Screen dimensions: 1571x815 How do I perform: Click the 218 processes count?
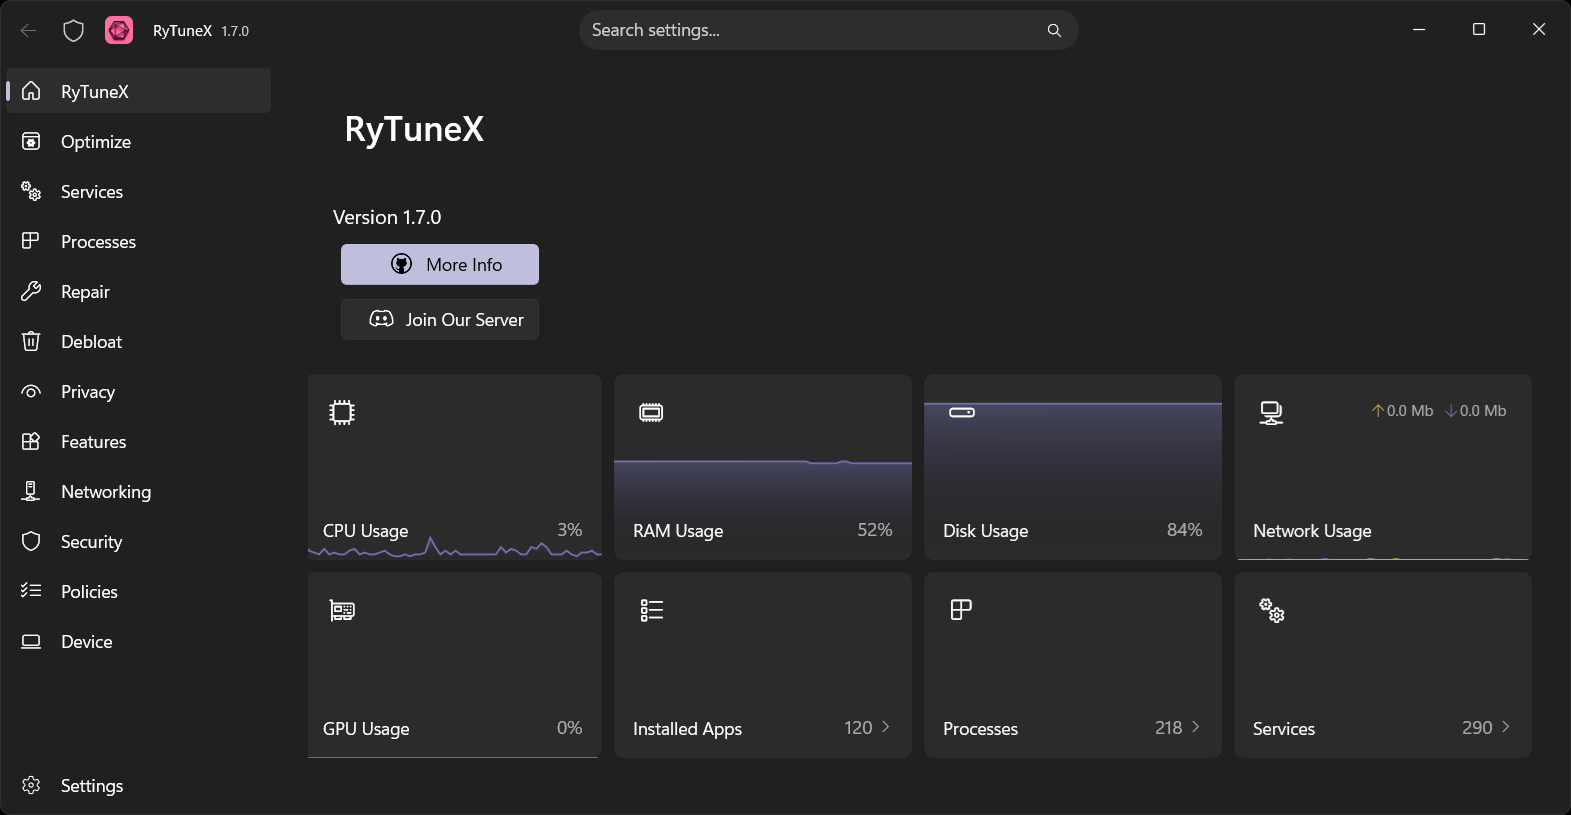[x=1168, y=728]
